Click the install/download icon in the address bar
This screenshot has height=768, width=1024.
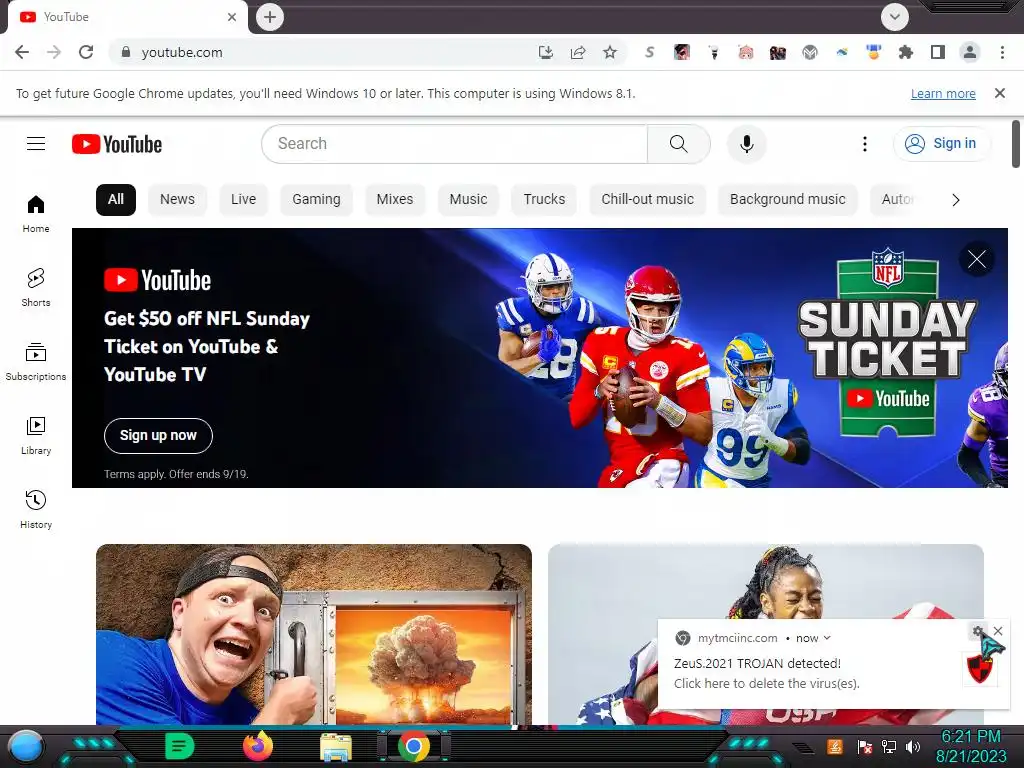(x=546, y=52)
